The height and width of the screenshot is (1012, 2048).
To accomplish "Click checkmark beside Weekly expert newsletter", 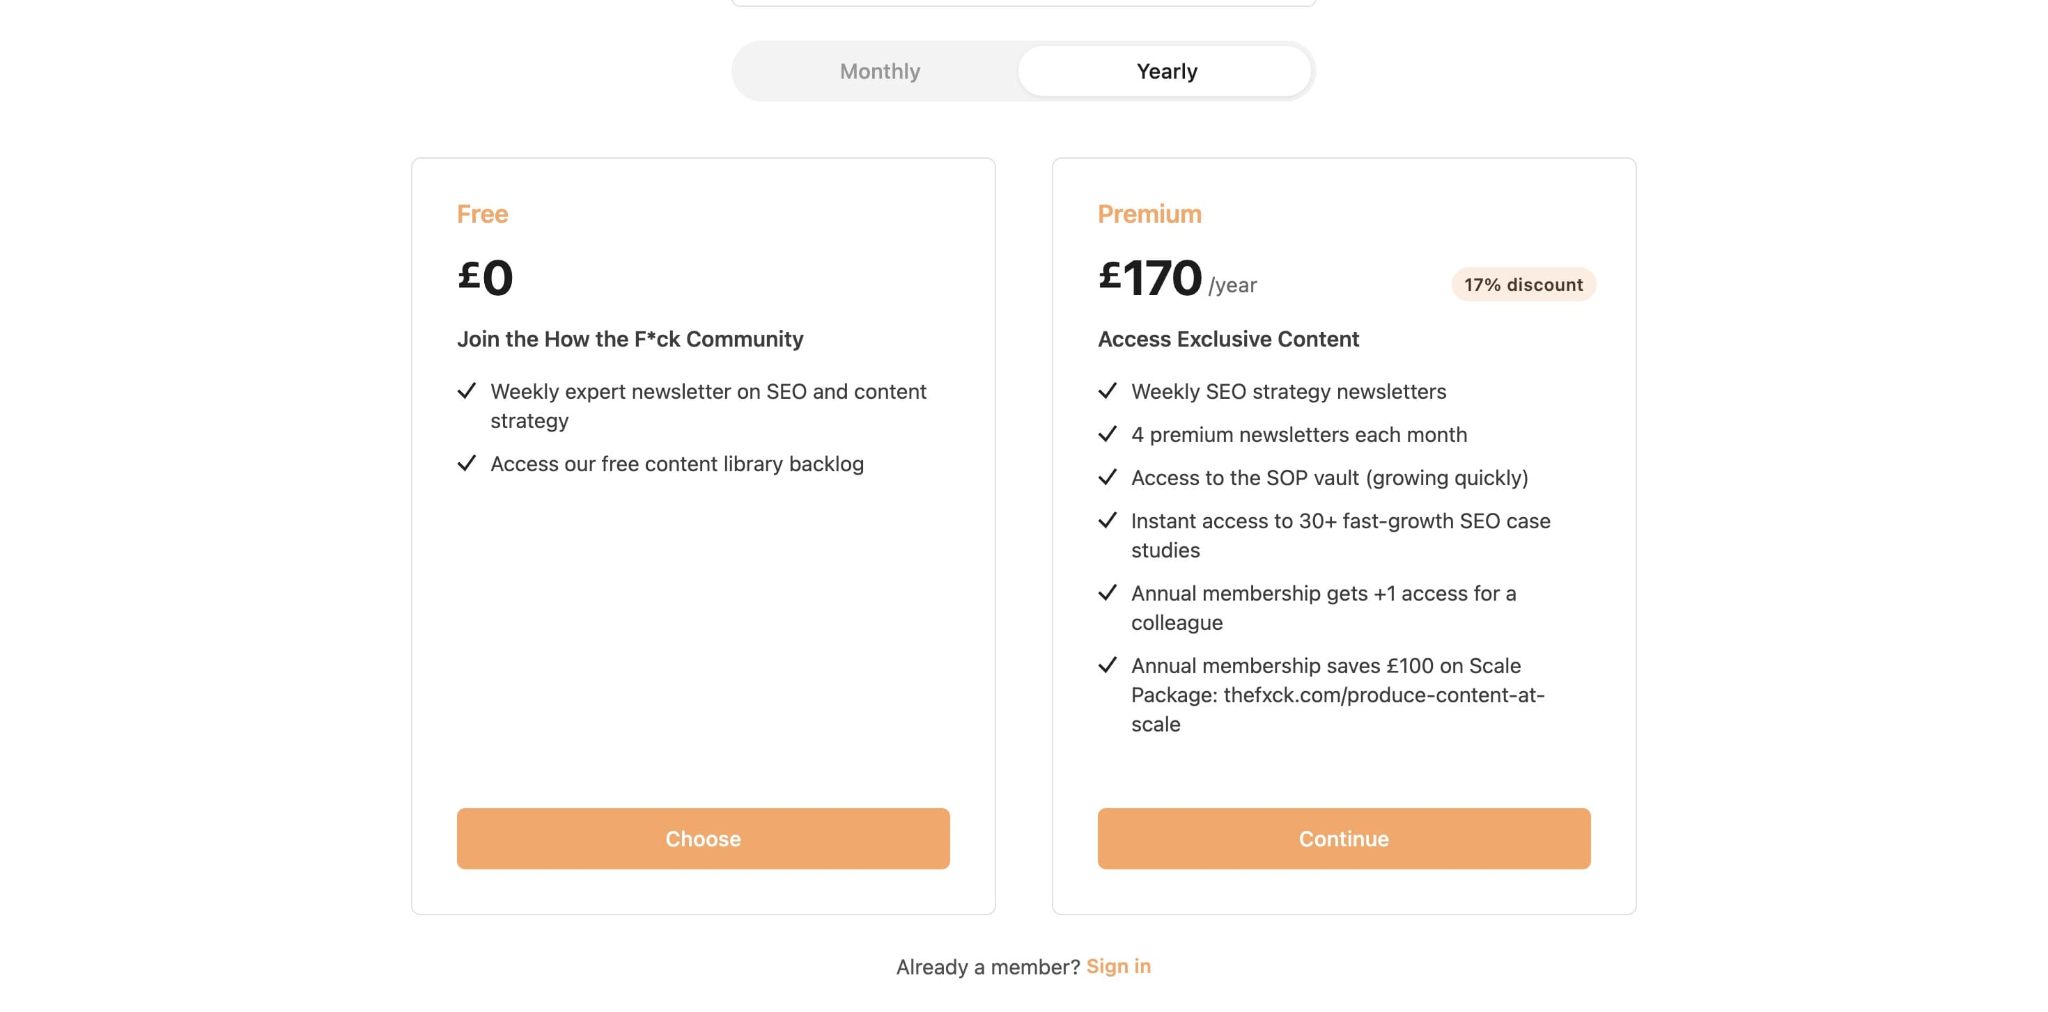I will click(x=466, y=391).
